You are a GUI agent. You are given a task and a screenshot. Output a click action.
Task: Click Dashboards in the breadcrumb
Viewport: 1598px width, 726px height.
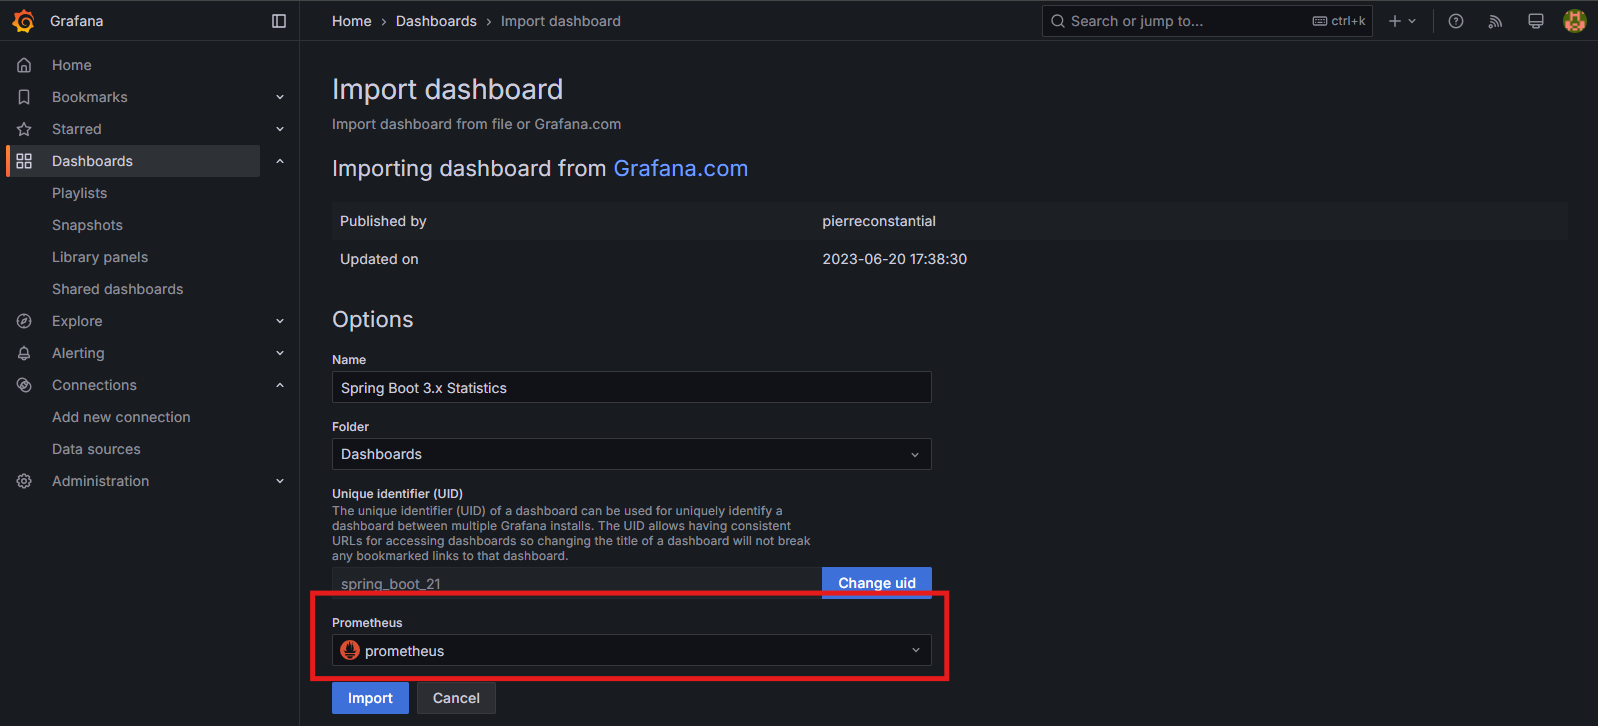pos(436,21)
